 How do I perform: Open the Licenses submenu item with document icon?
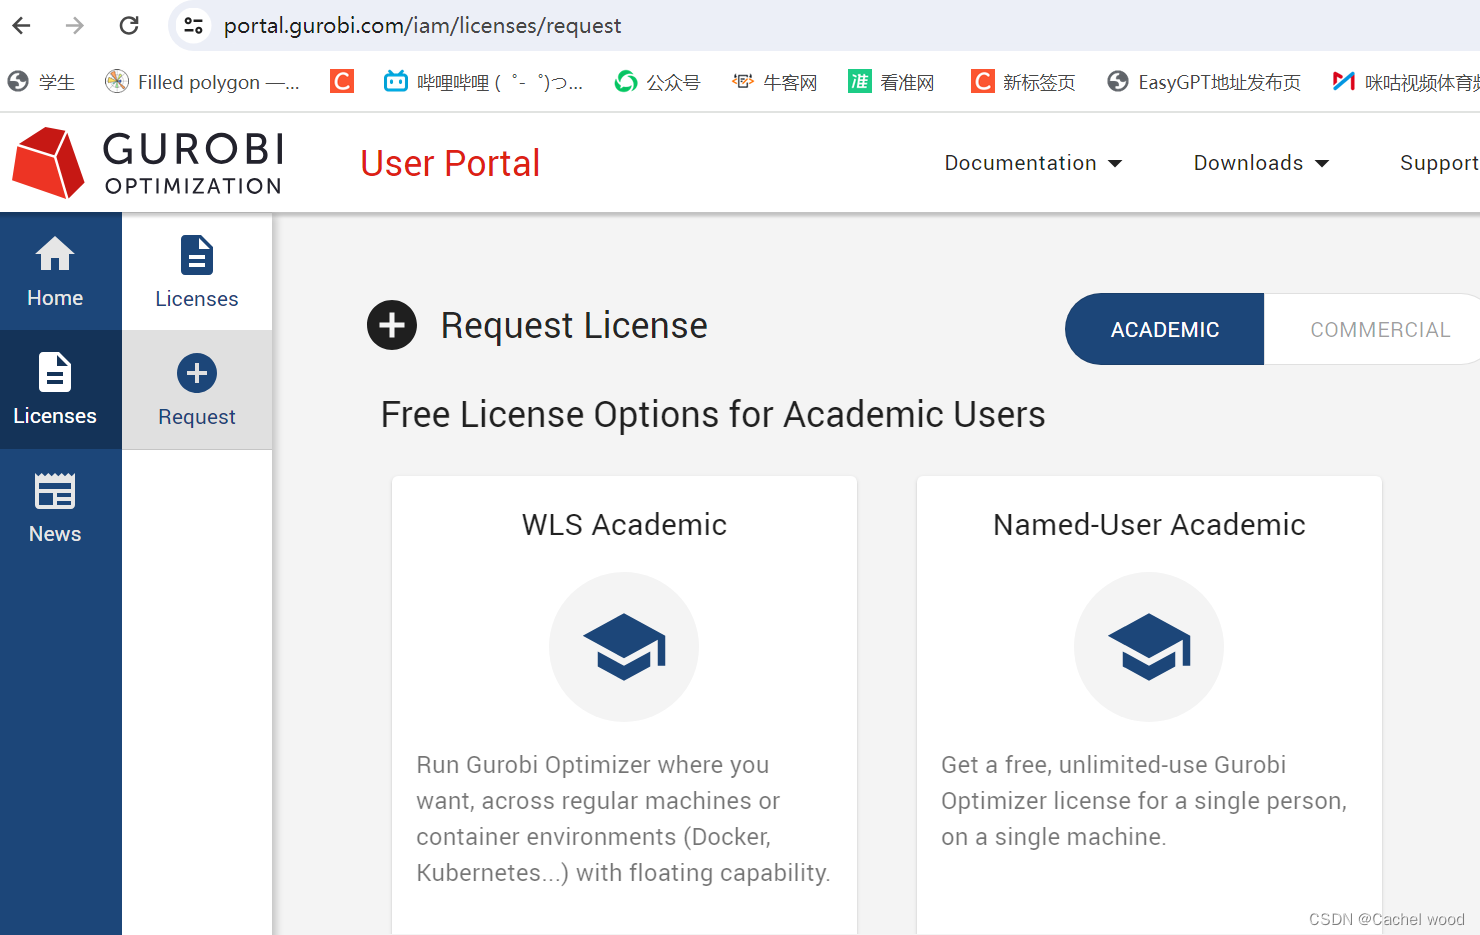pos(197,272)
